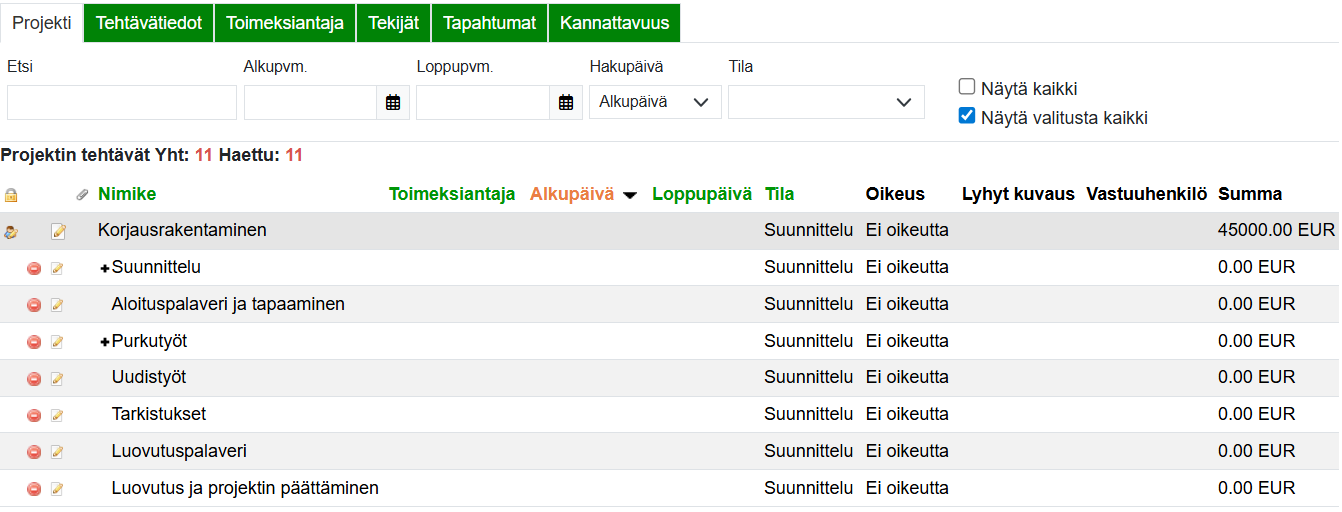Expand the Purkutyöt task with plus sign

104,342
